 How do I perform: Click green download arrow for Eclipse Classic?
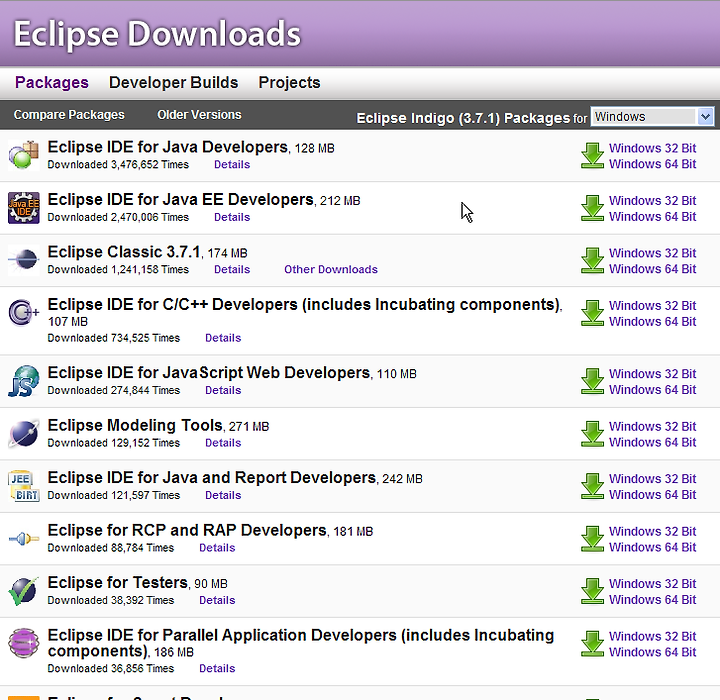coord(592,260)
